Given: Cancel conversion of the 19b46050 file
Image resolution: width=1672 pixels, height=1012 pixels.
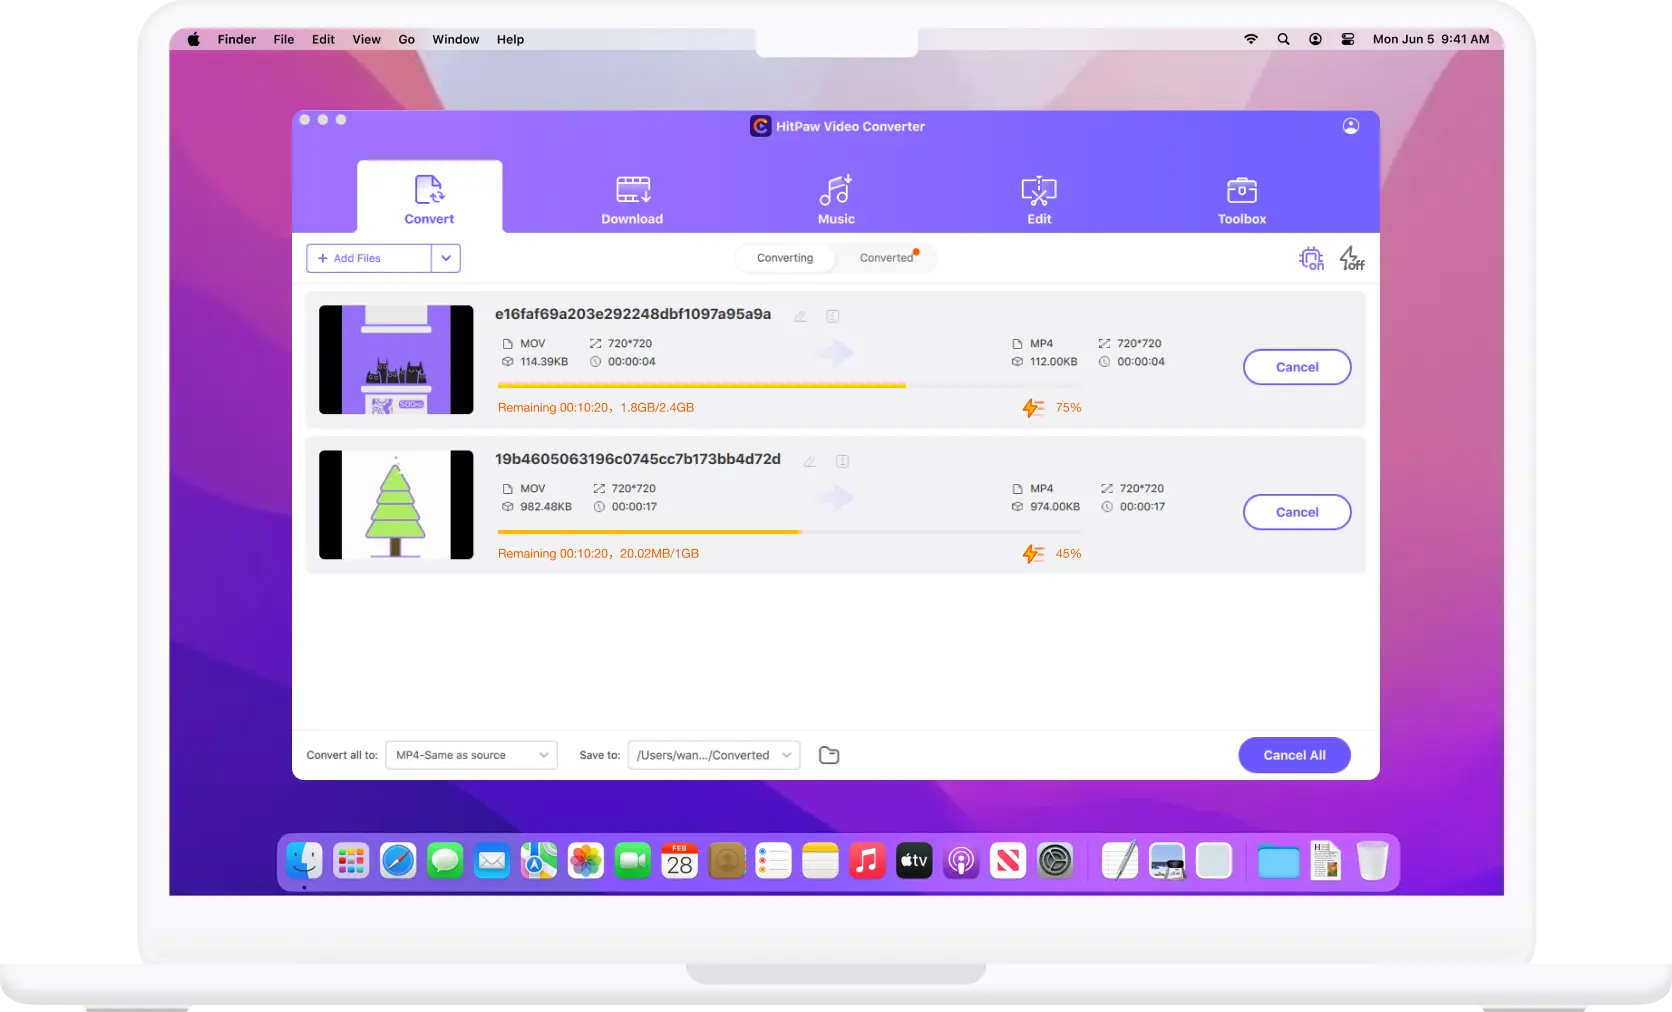Looking at the screenshot, I should pos(1297,512).
